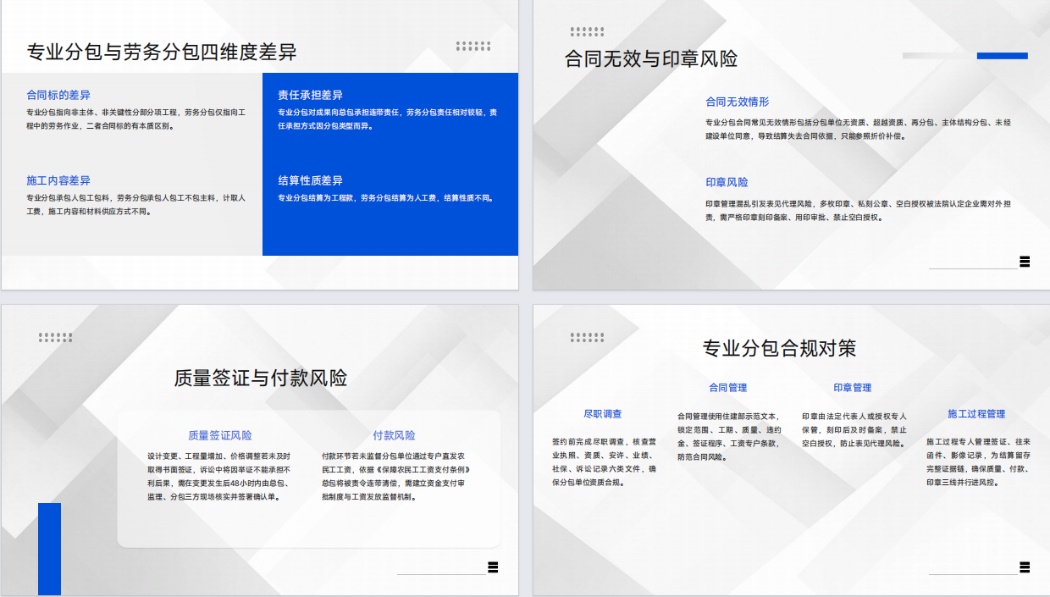Click the blue vertical block on 质量签证与付款风险 slide

point(49,549)
